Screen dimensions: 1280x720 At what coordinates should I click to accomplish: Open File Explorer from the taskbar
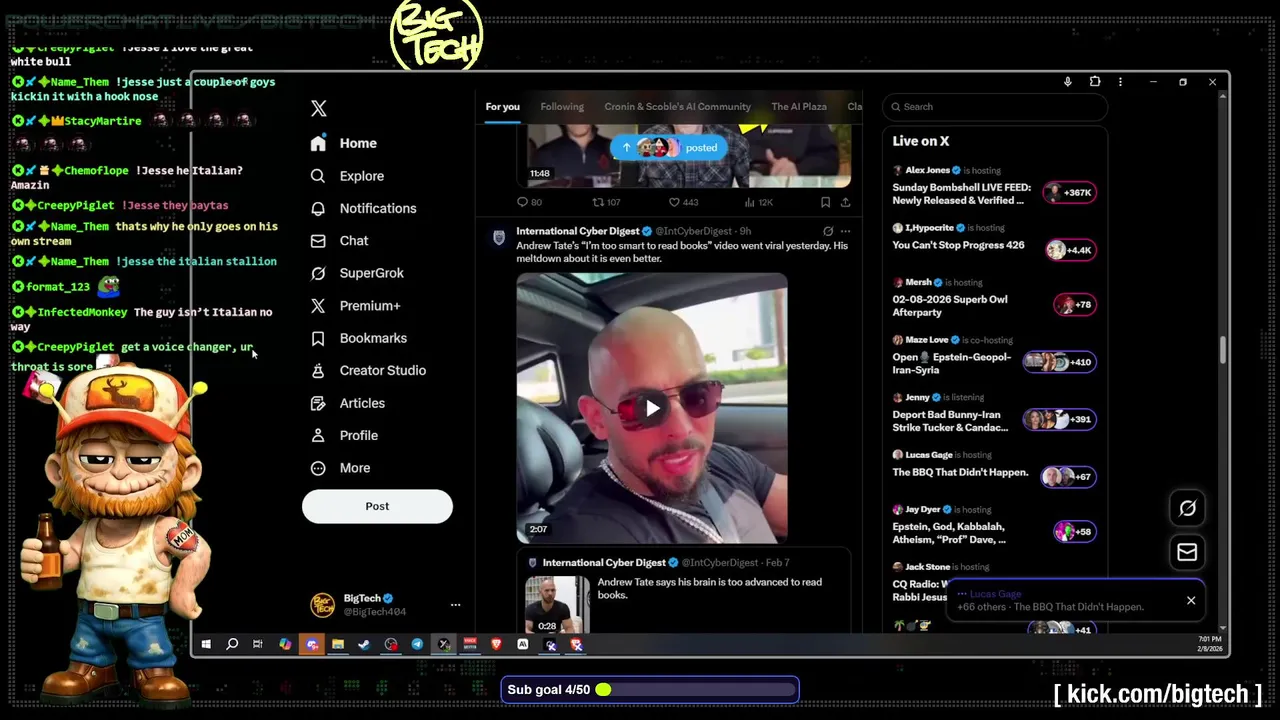(338, 645)
